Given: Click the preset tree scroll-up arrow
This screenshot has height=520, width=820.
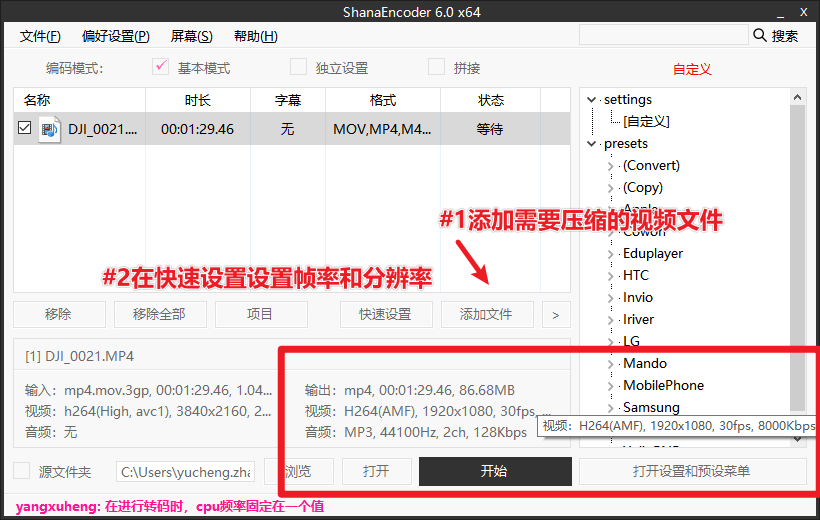Looking at the screenshot, I should point(797,97).
